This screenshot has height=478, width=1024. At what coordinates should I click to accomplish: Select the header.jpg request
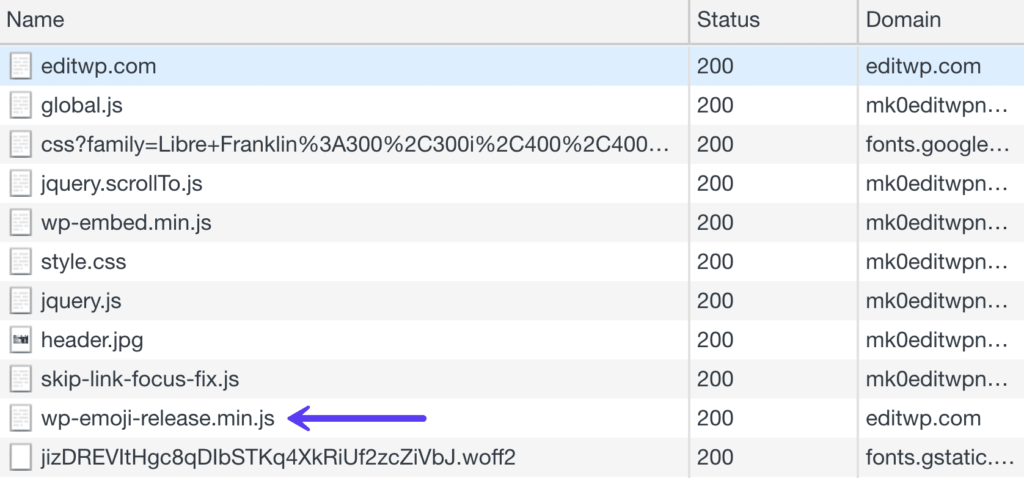pos(92,340)
